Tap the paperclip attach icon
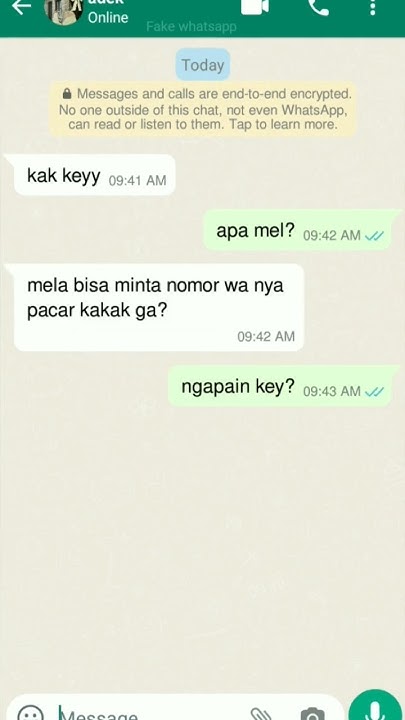The image size is (405, 720). click(x=262, y=714)
